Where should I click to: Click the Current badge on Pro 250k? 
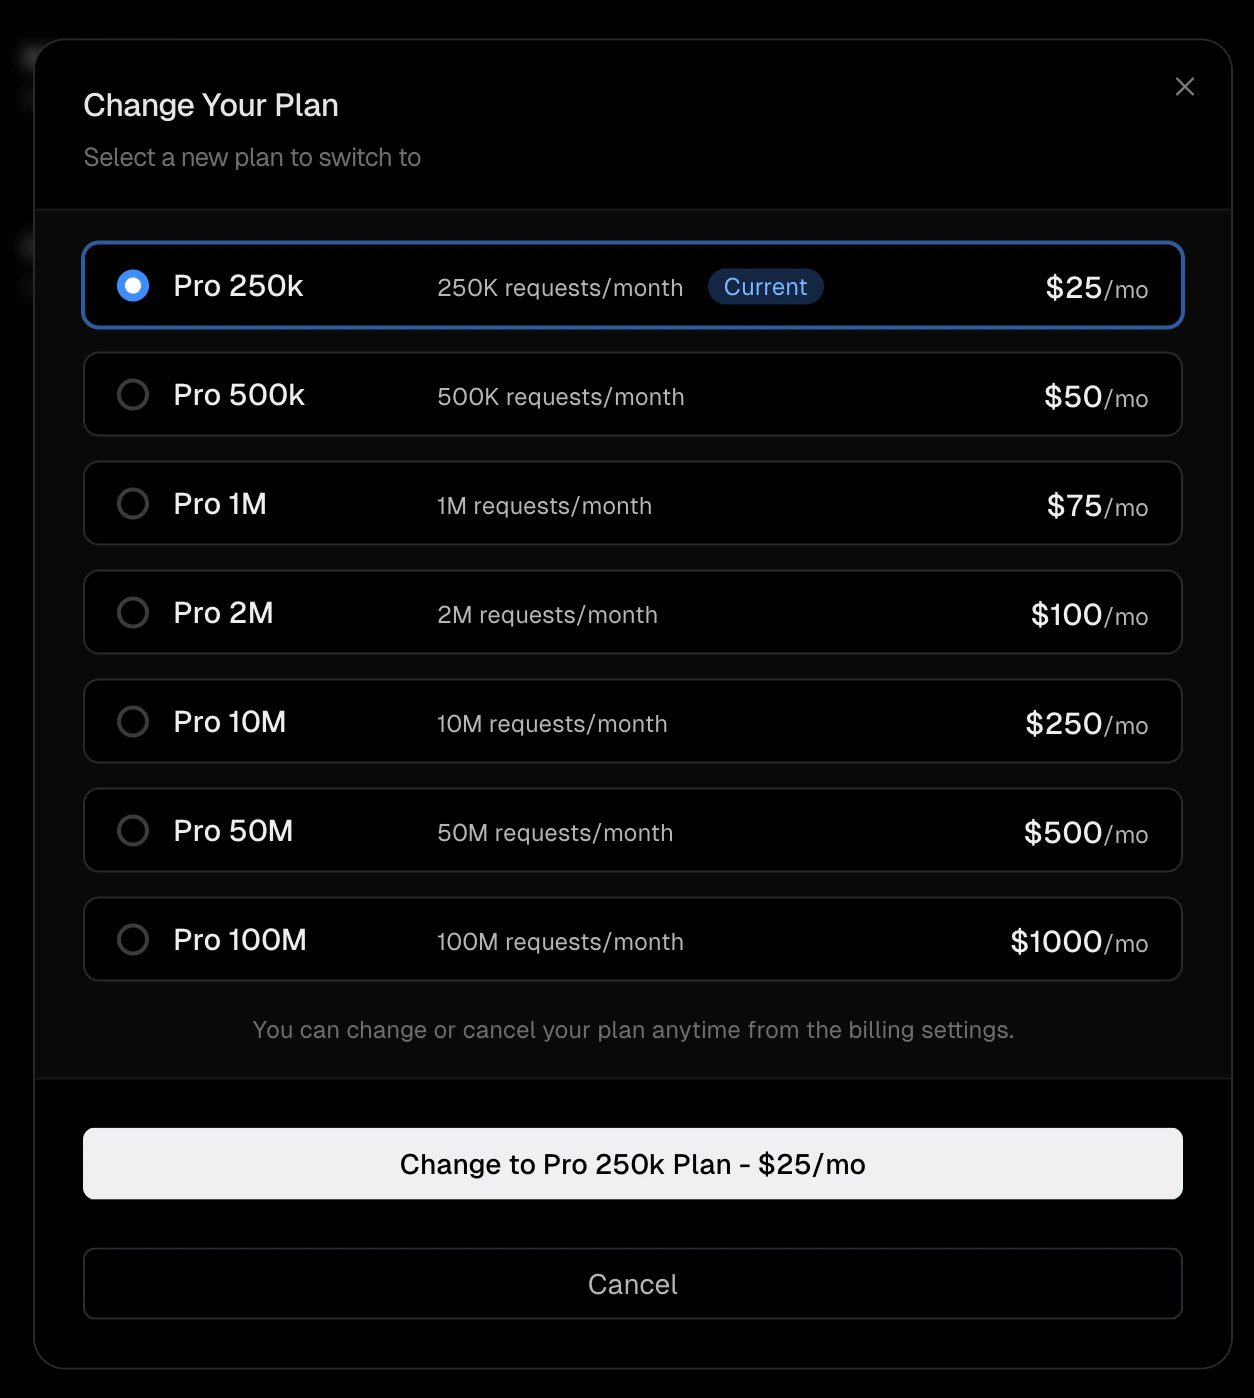pos(766,287)
